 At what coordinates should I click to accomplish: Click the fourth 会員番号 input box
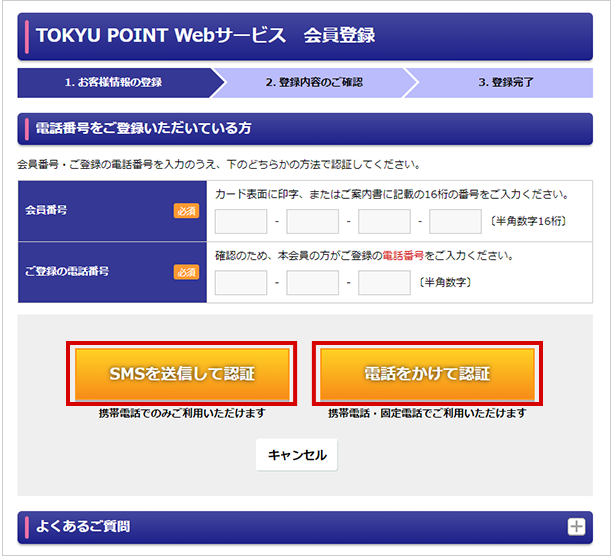pyautogui.click(x=456, y=221)
